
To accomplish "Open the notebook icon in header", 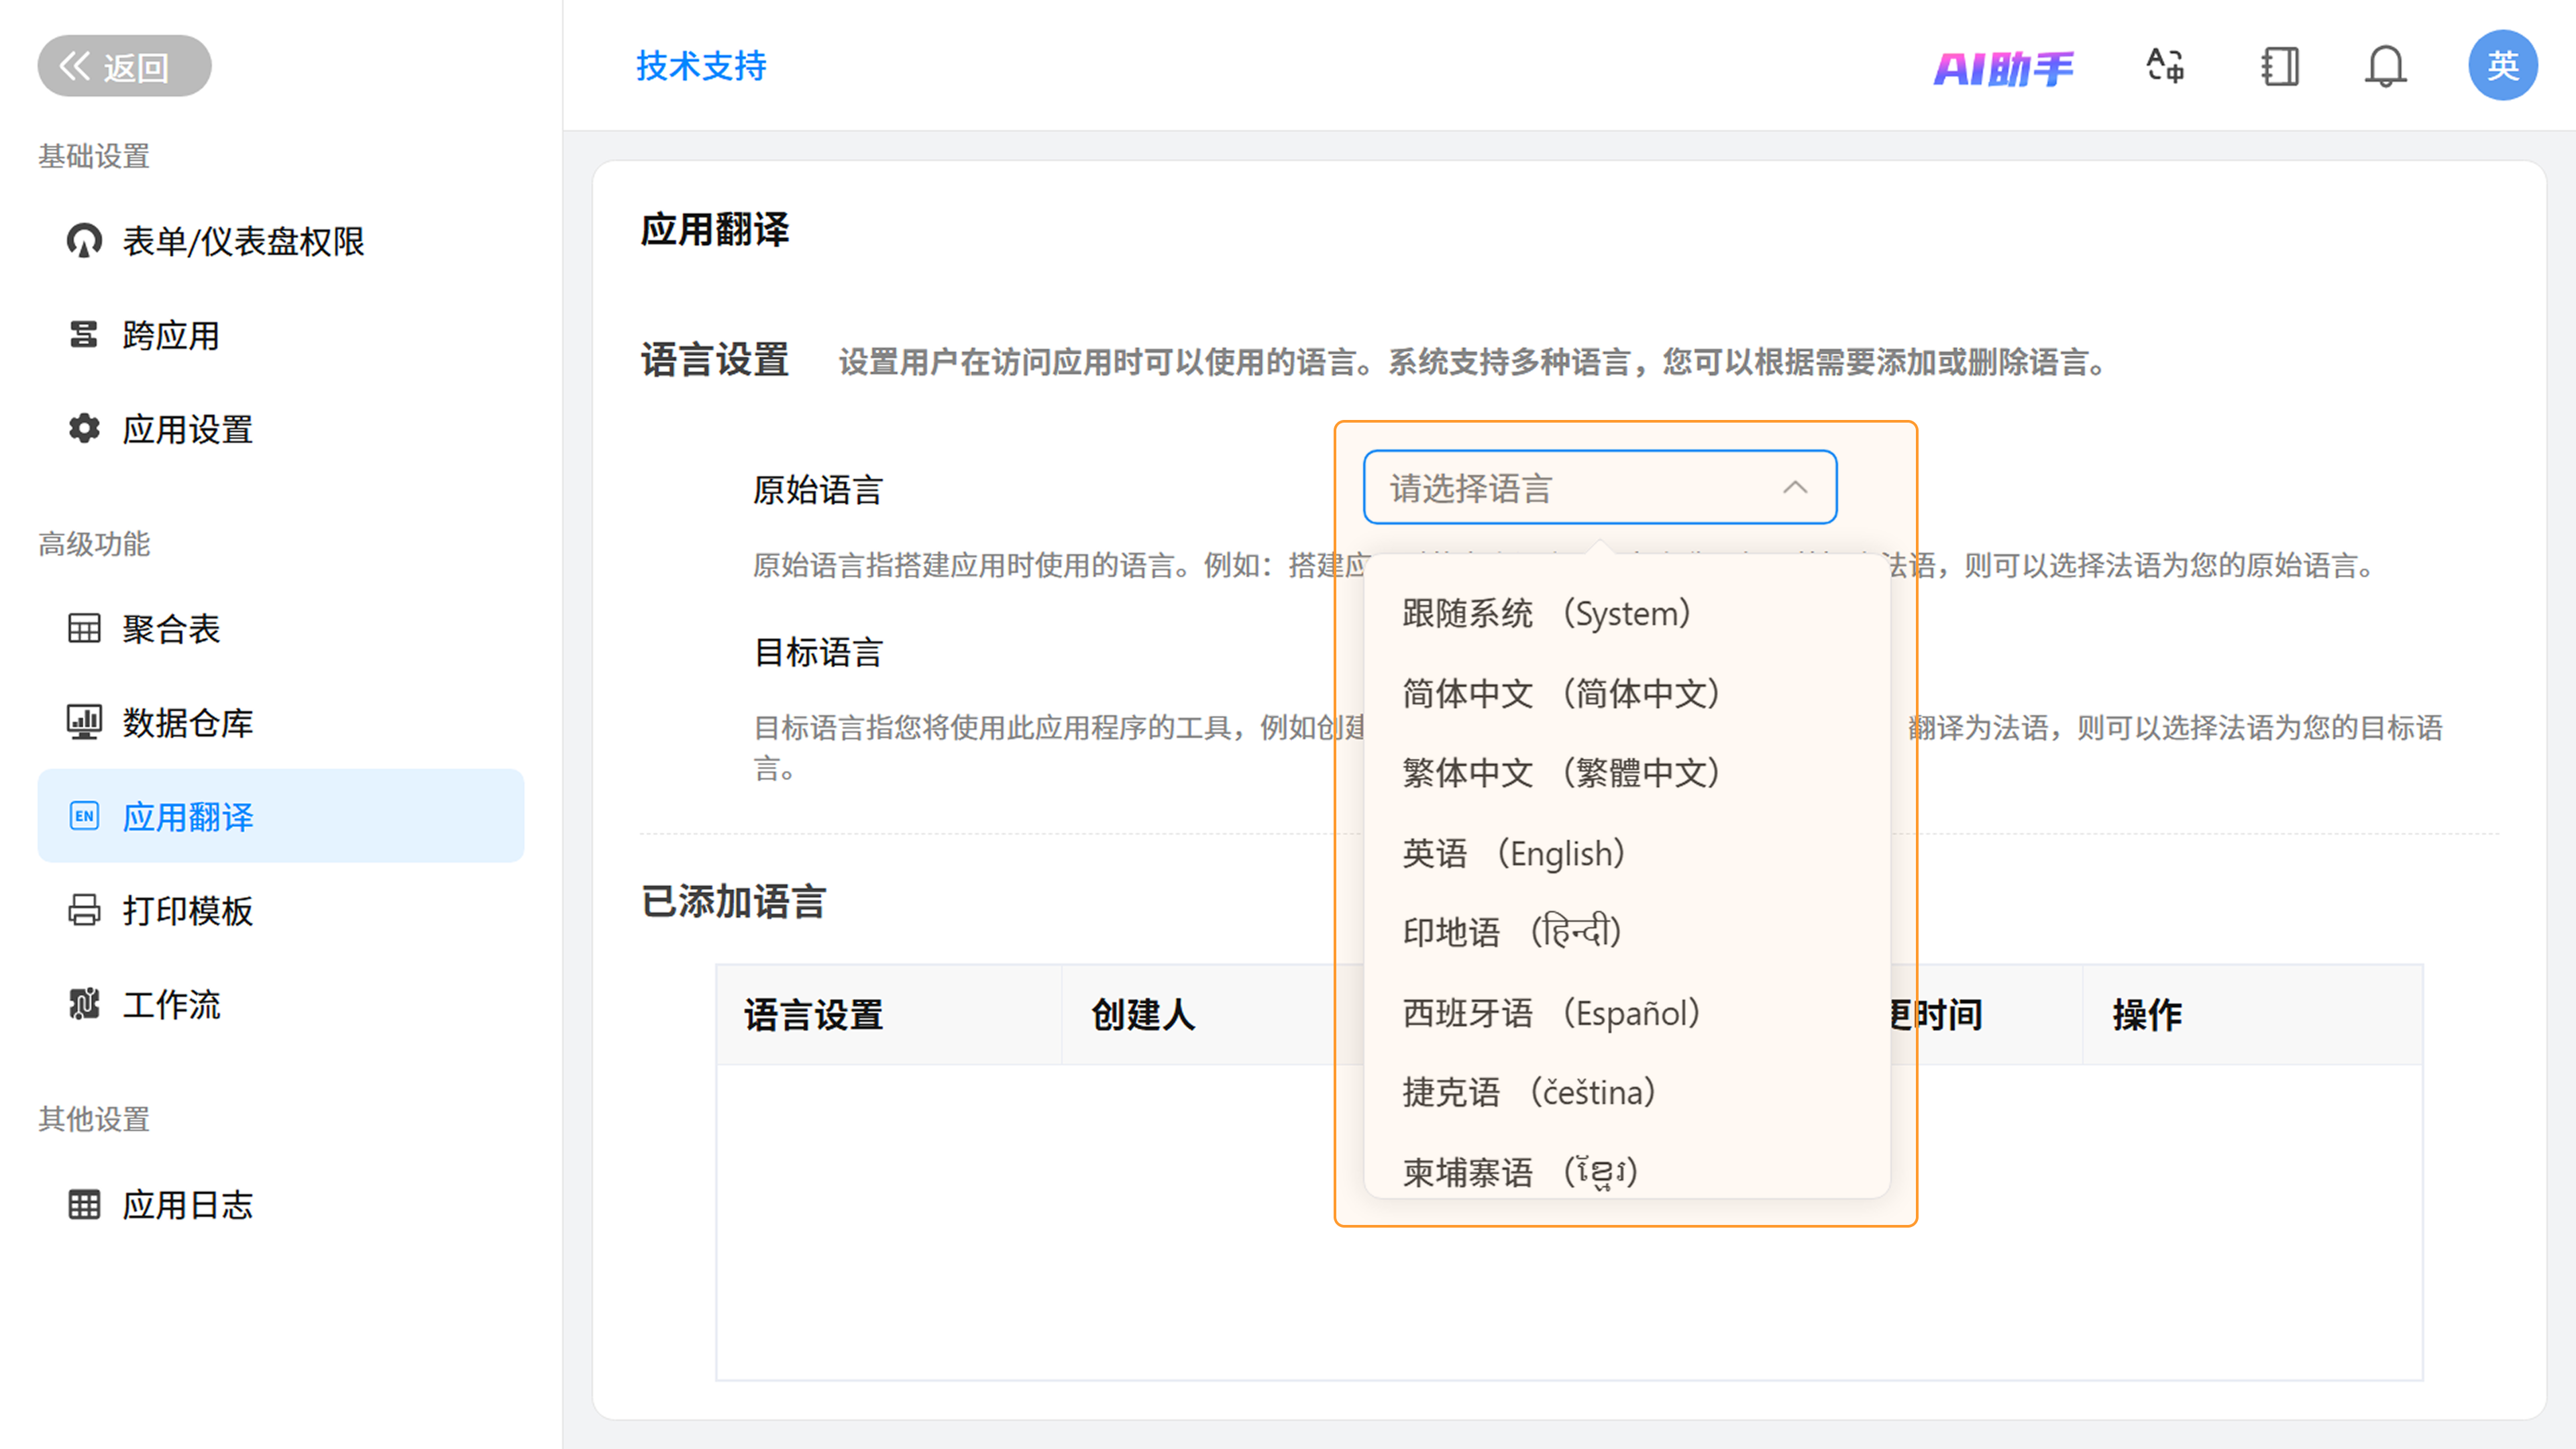I will click(x=2280, y=66).
